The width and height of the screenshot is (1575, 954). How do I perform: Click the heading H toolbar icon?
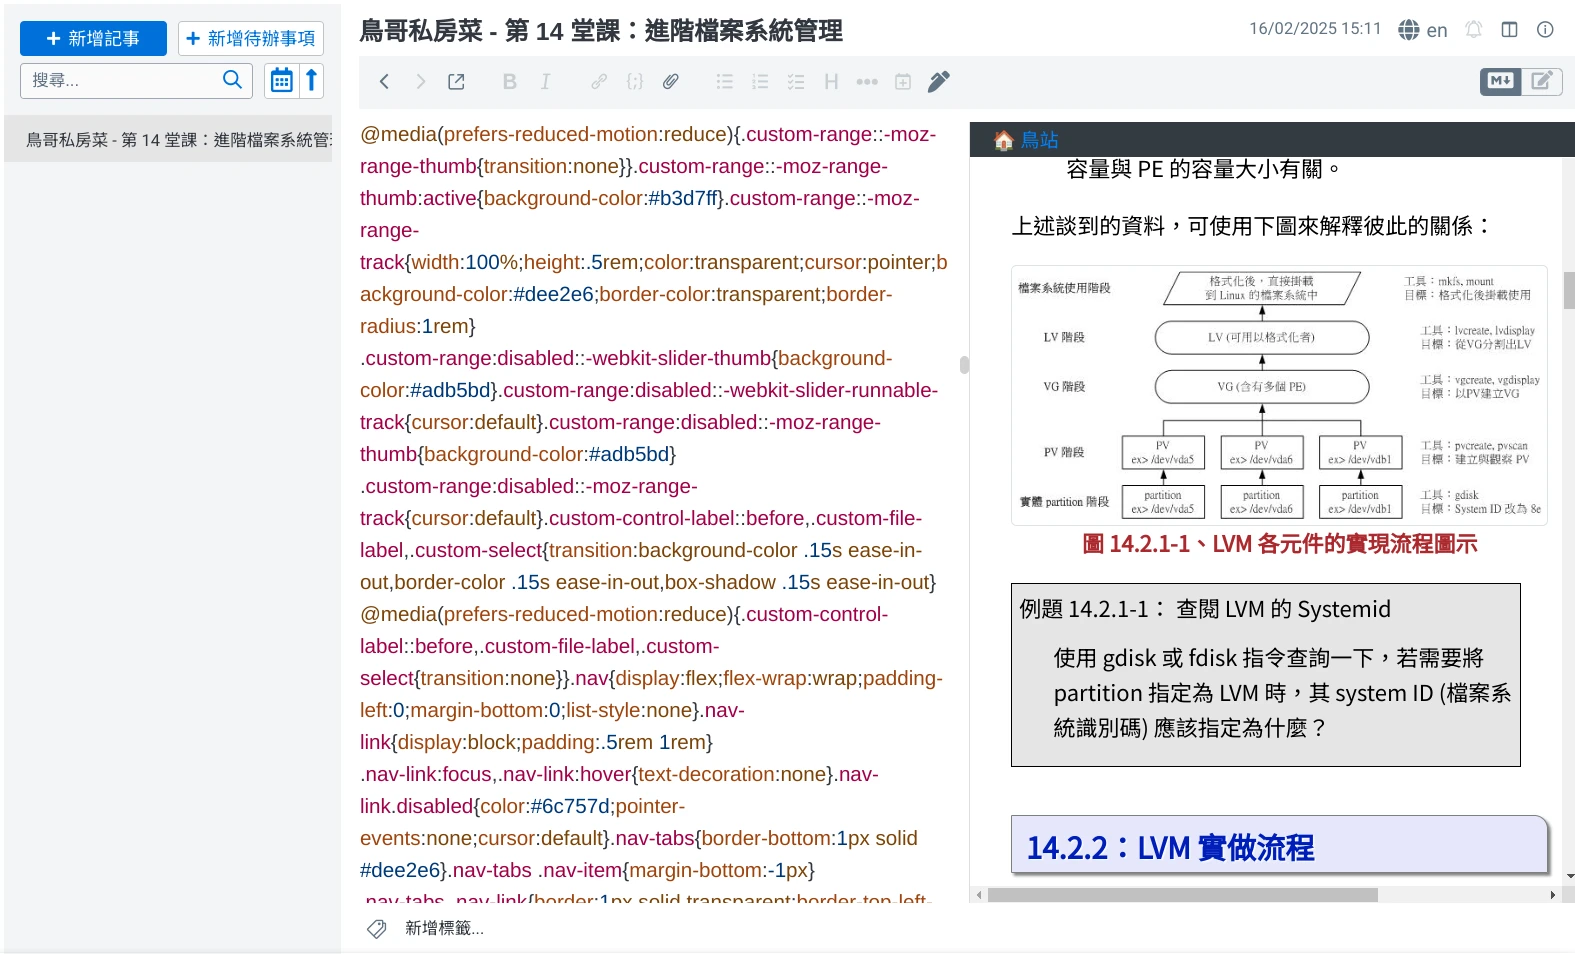(x=831, y=82)
